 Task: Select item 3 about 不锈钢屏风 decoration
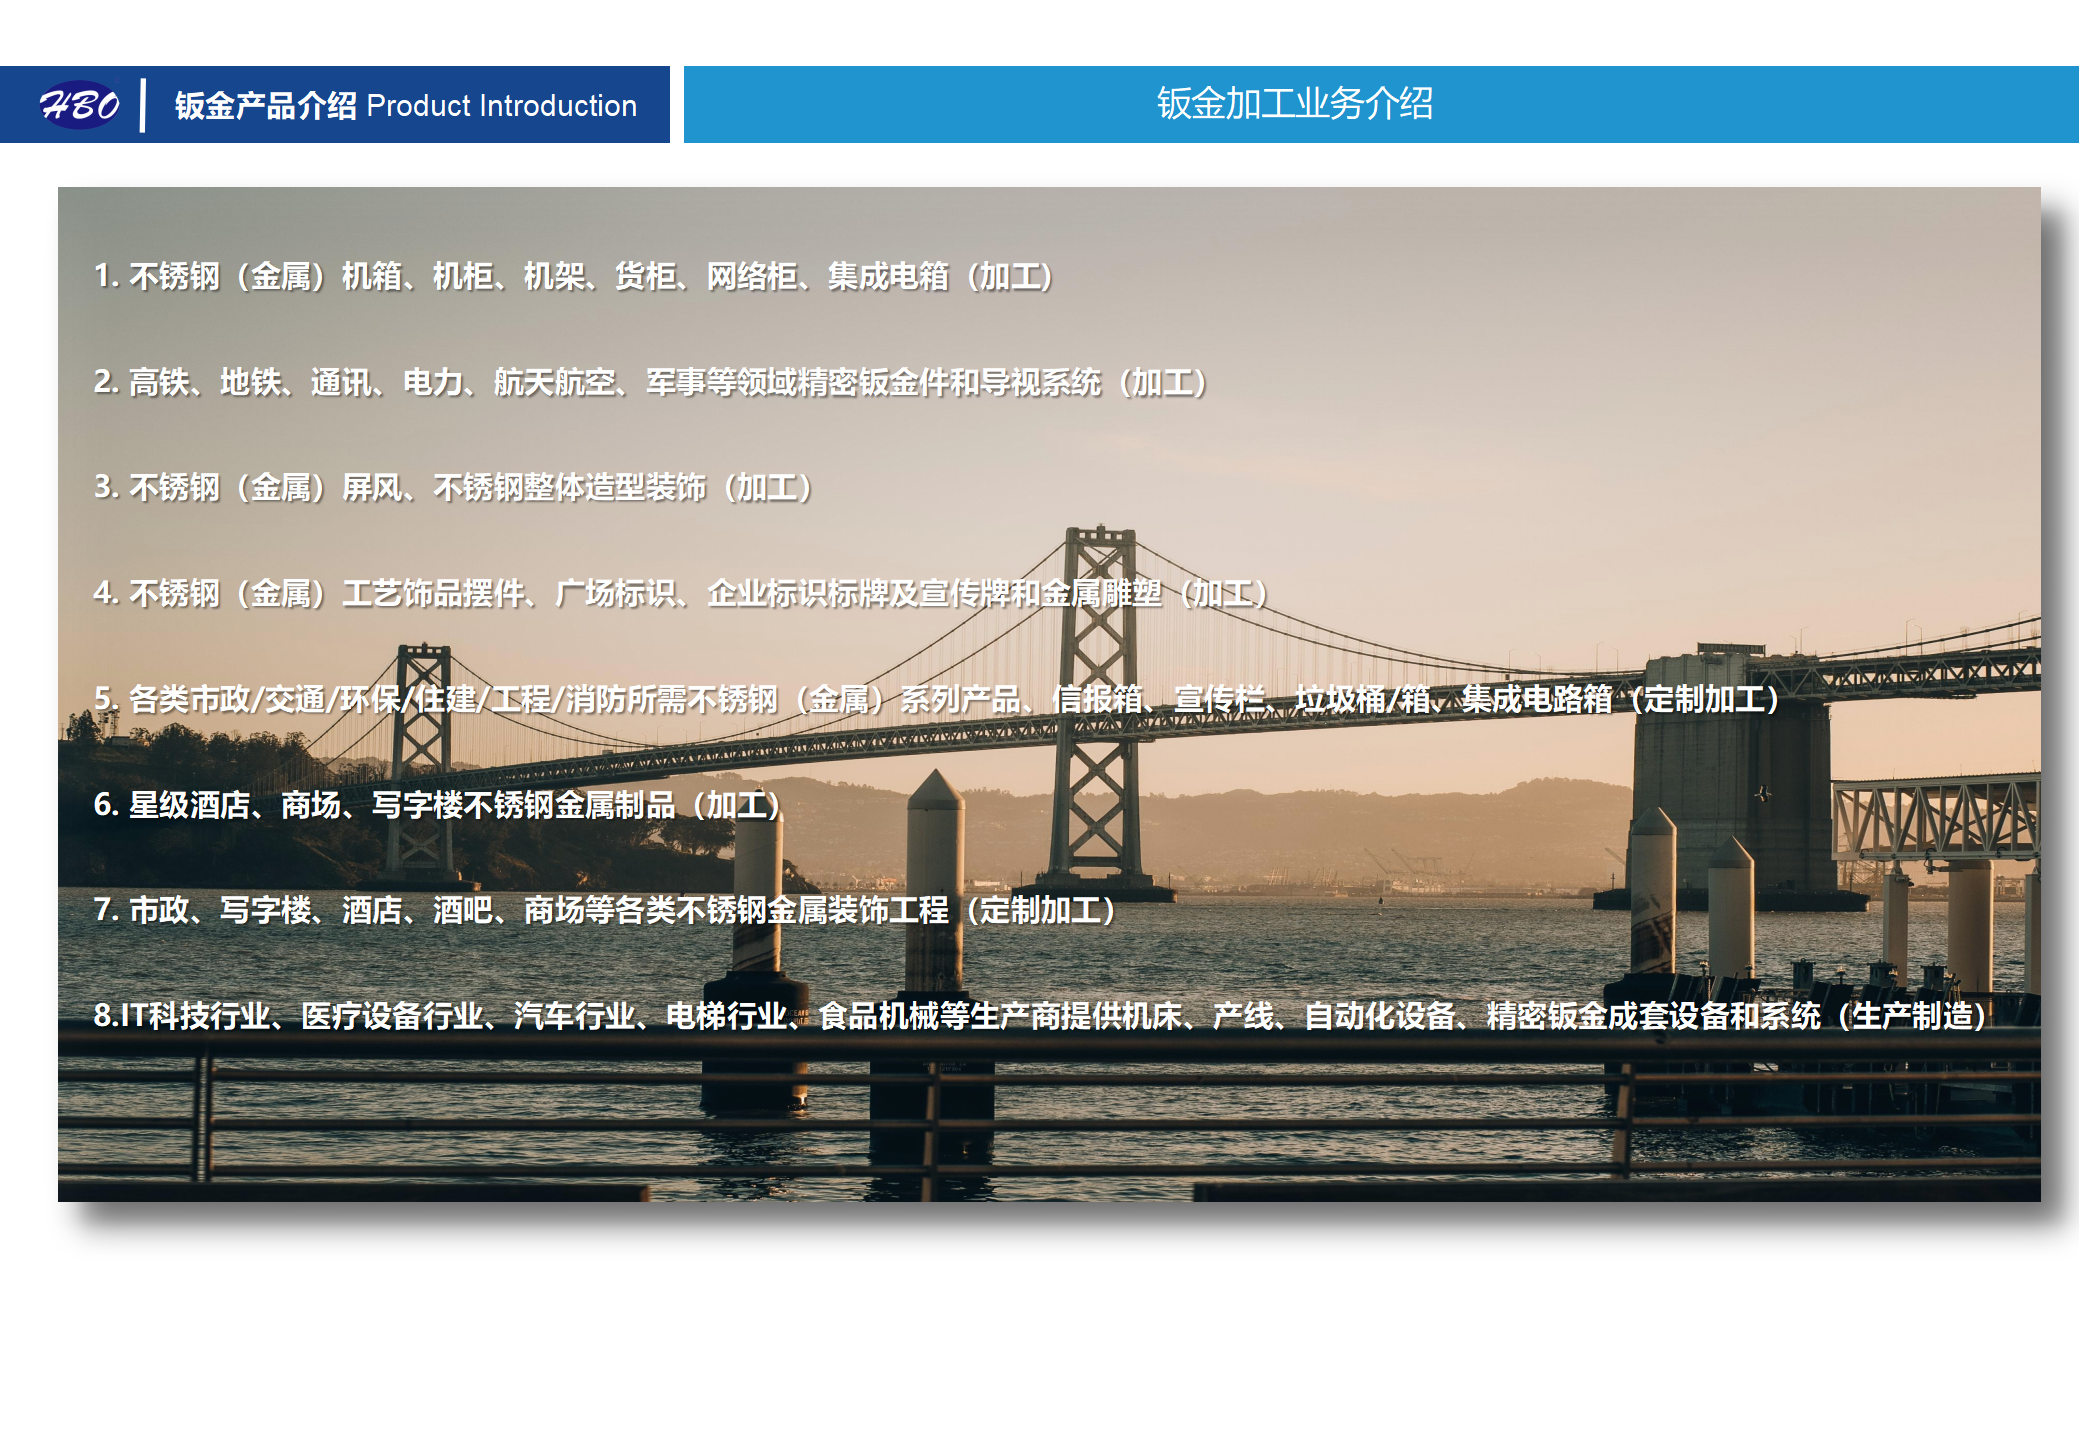tap(452, 488)
